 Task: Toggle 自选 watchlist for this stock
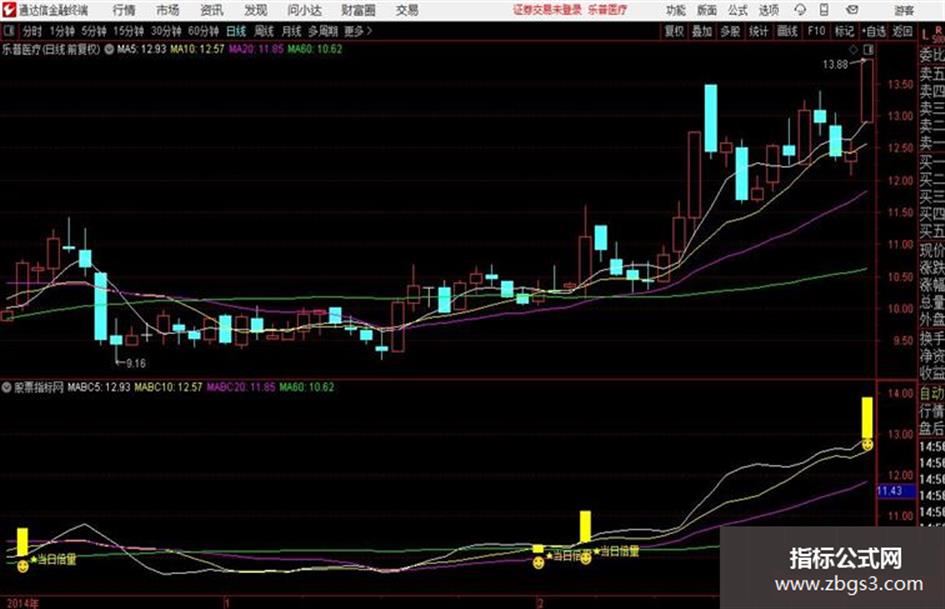874,31
